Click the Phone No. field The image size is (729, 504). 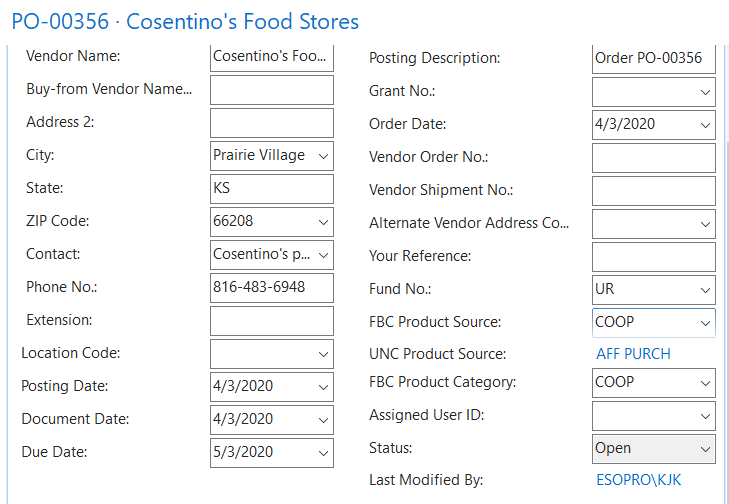point(271,288)
